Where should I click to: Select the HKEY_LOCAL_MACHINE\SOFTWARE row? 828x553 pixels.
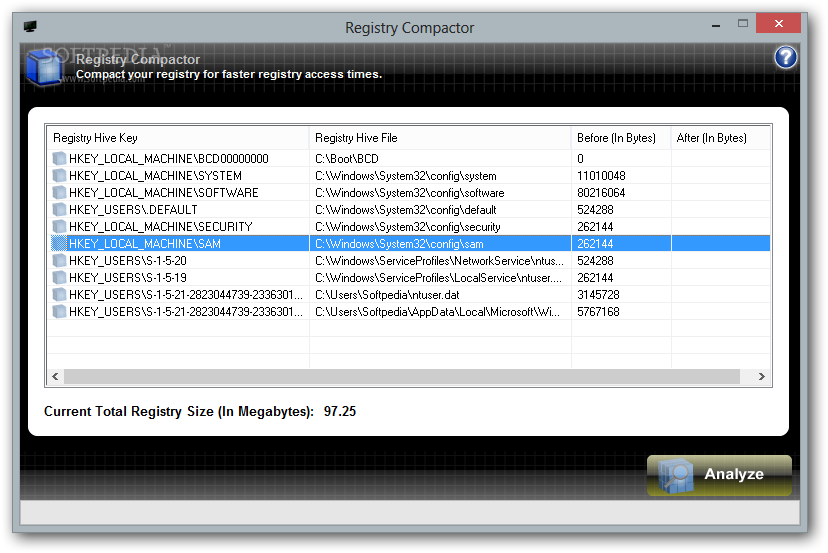[x=409, y=192]
